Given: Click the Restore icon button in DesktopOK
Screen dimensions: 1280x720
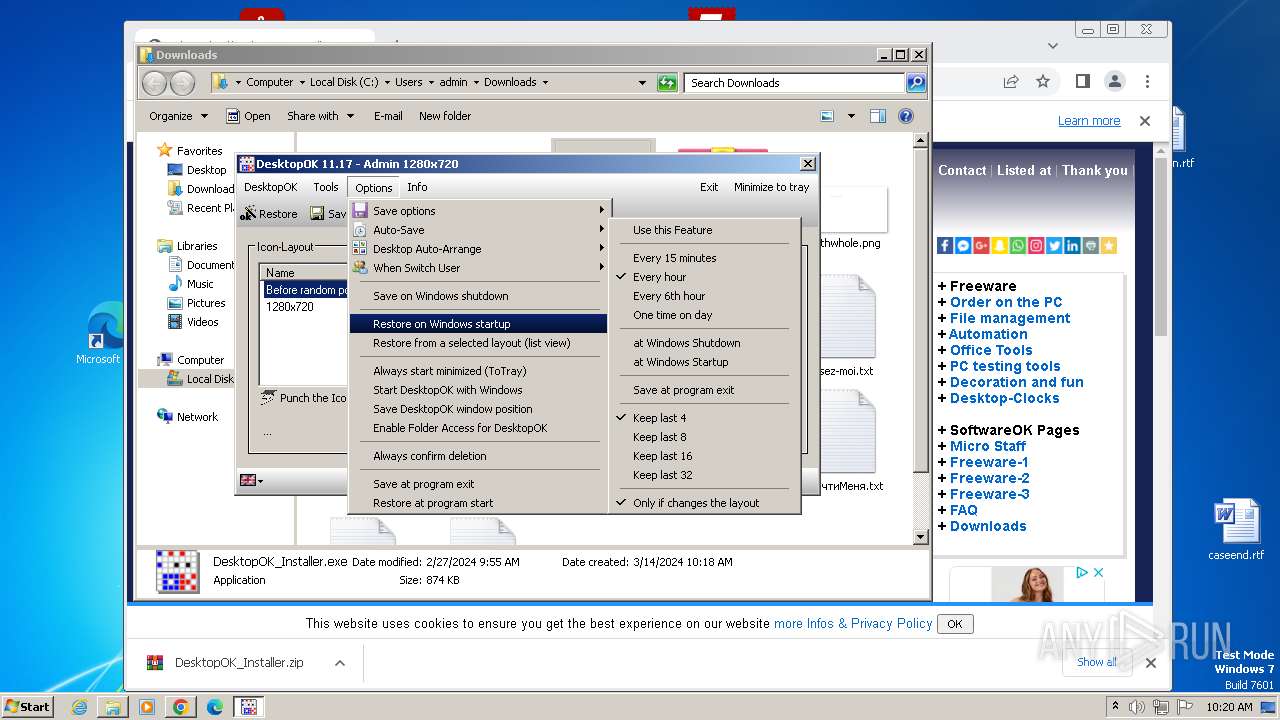Looking at the screenshot, I should coord(269,213).
